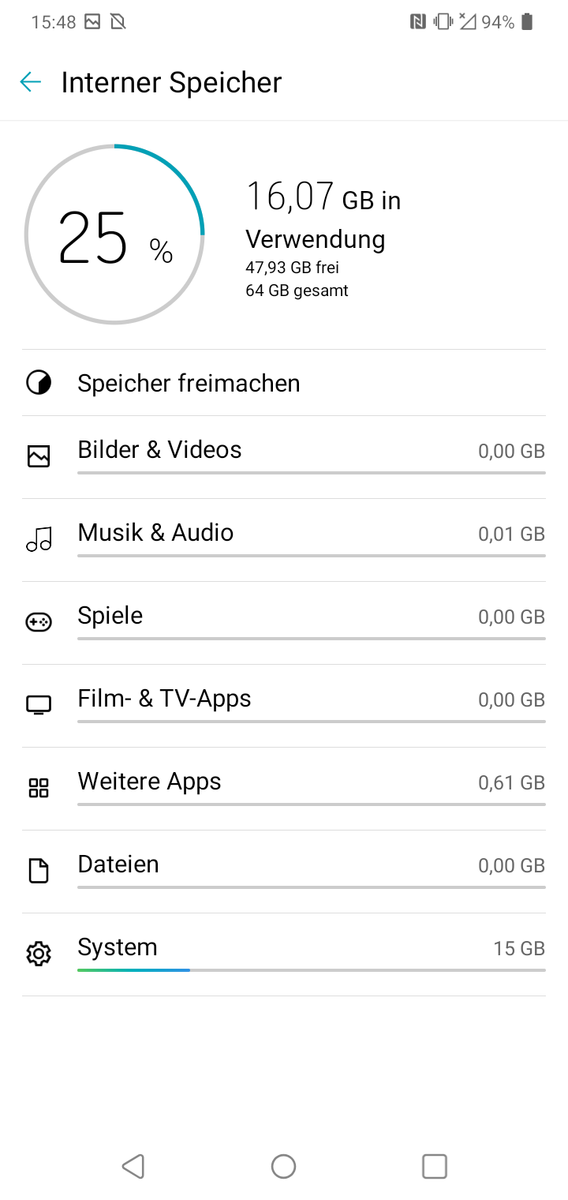Tap the Bilder & Videos picture icon

(38, 457)
